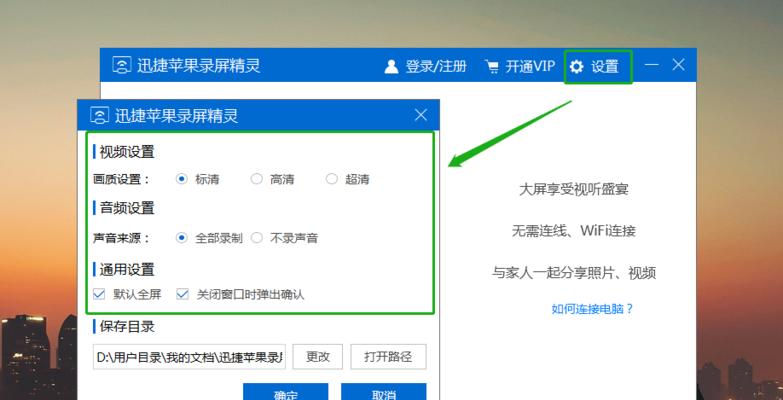783x400 pixels.
Task: Click 大屏享受视听盛宴 text
Action: (573, 190)
